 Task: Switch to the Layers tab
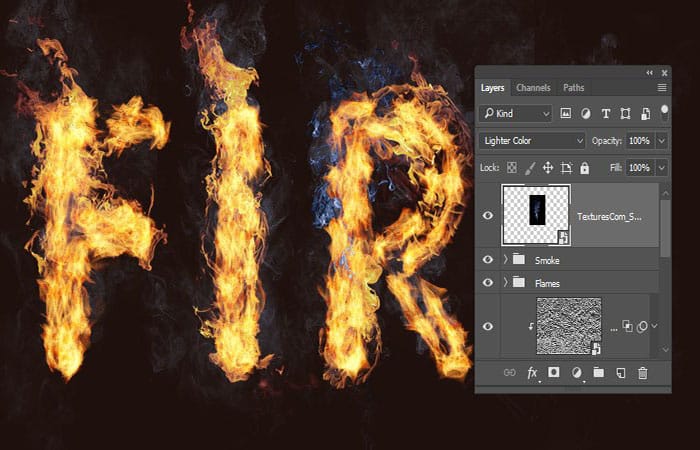click(492, 88)
